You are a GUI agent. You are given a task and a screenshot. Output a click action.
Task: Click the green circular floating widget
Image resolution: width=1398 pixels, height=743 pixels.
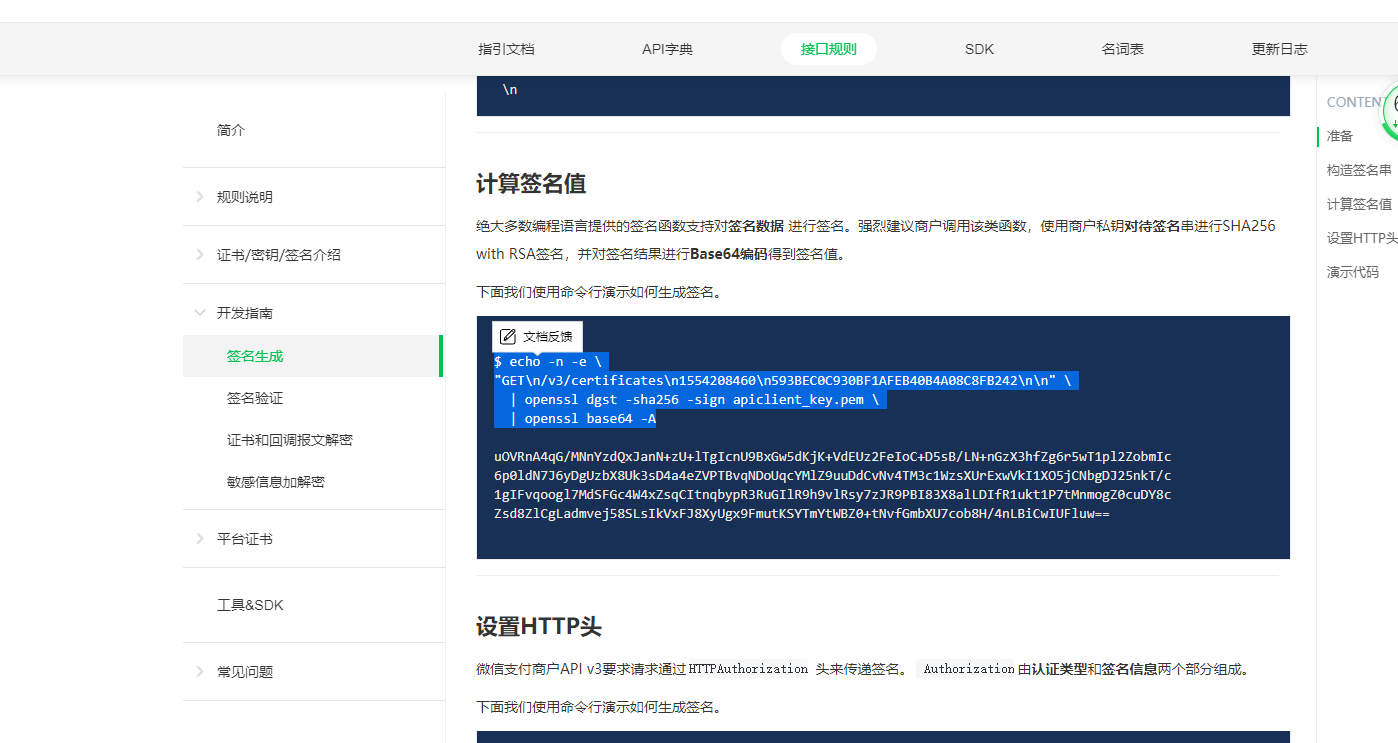[x=1390, y=112]
